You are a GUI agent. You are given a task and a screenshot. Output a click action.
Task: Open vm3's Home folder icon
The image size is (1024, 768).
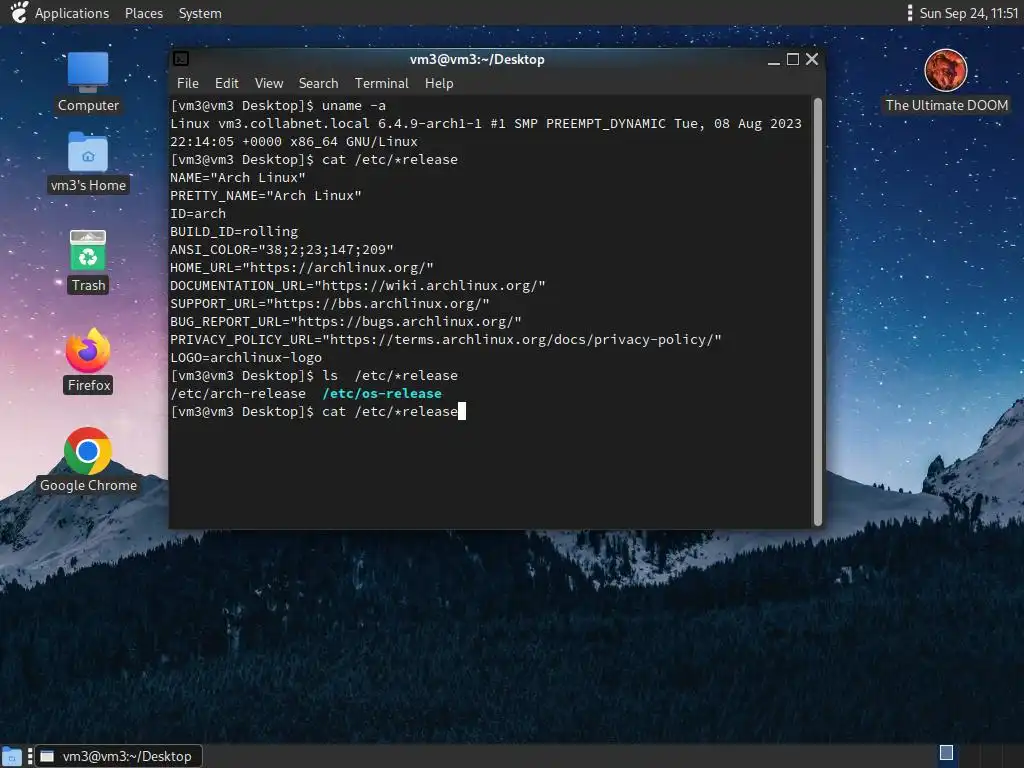(x=88, y=161)
